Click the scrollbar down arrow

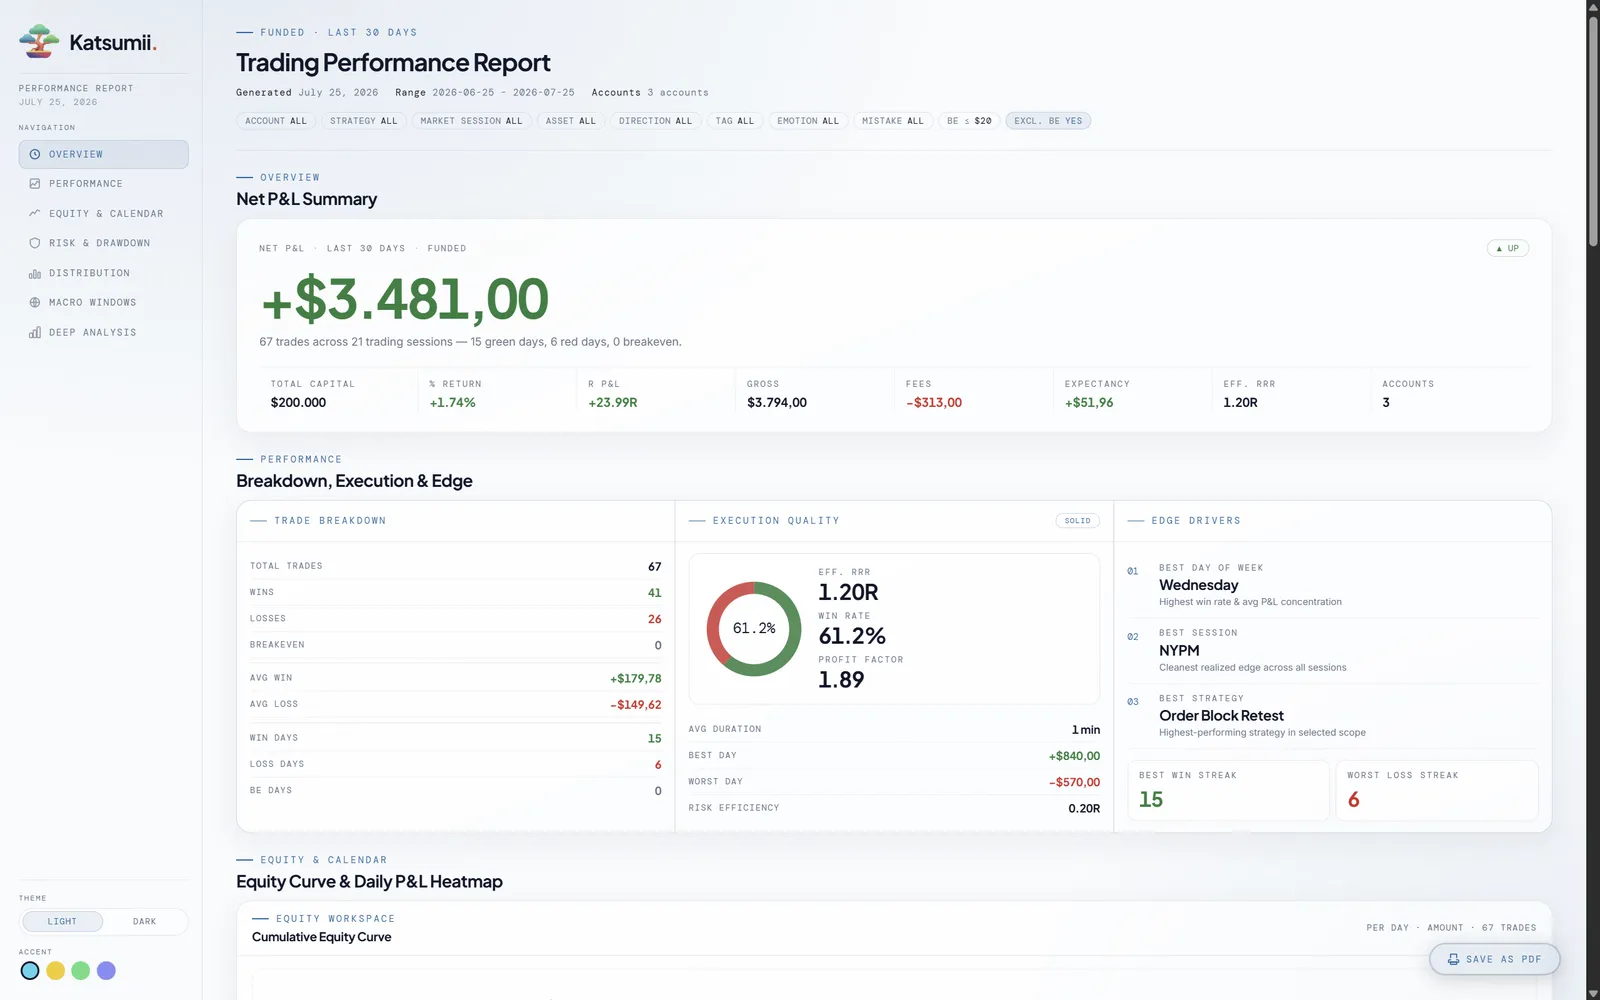[x=1593, y=994]
